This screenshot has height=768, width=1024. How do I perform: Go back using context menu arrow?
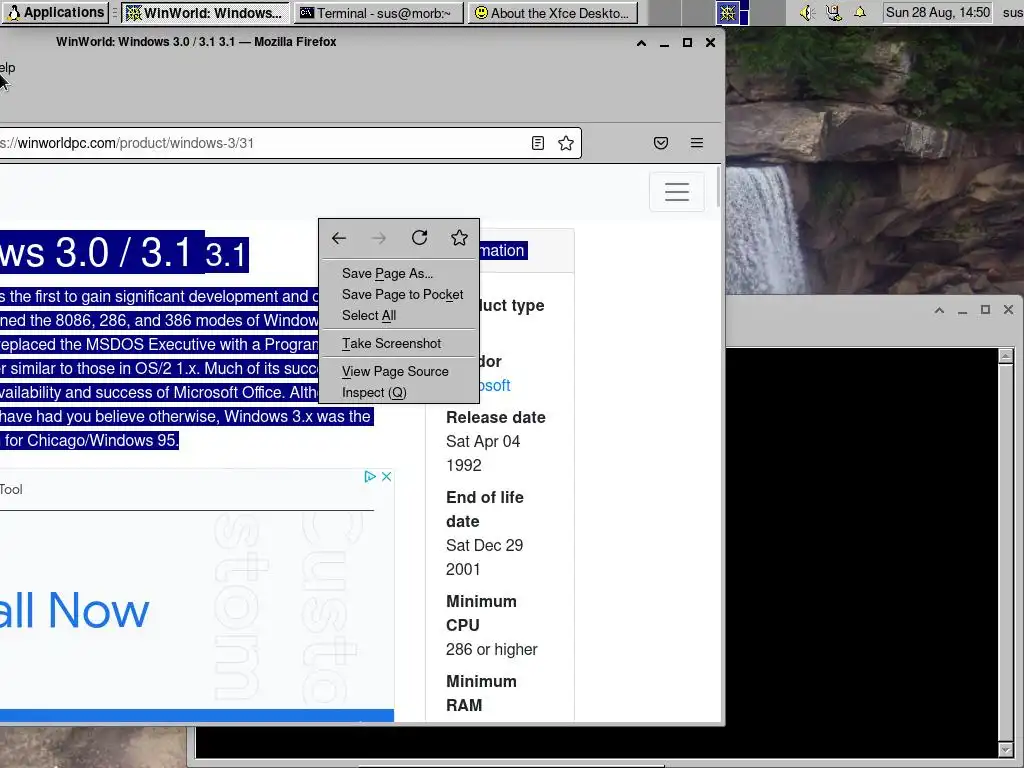(338, 238)
